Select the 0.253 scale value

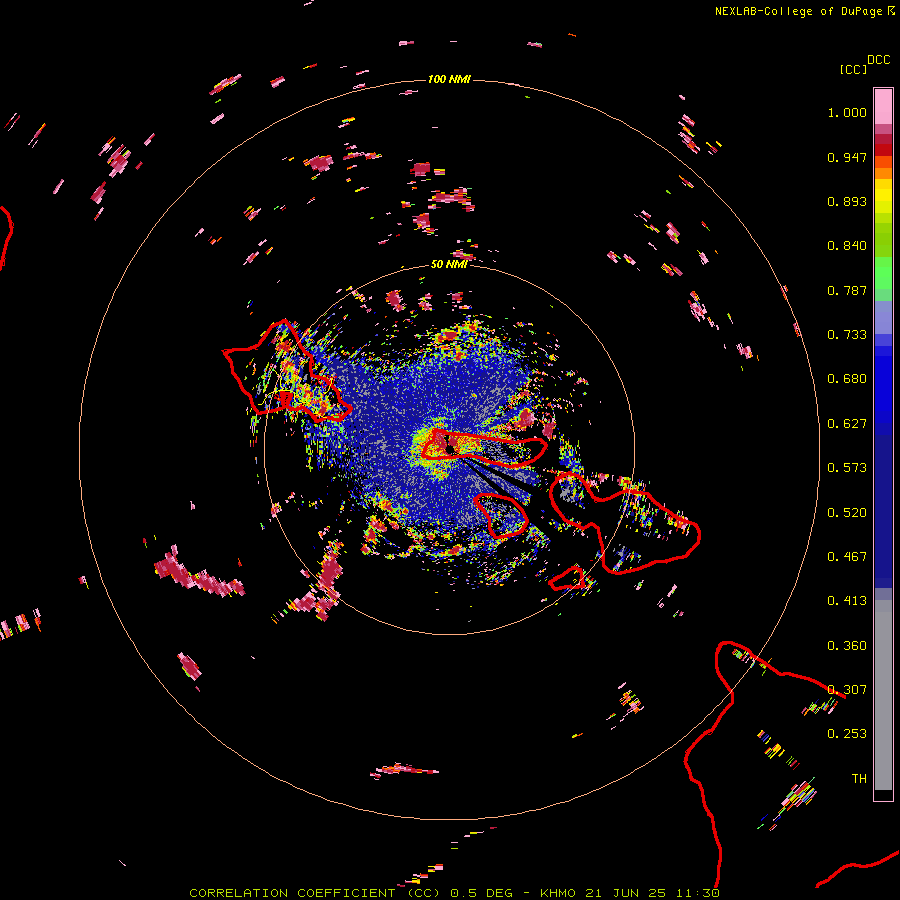coord(847,734)
